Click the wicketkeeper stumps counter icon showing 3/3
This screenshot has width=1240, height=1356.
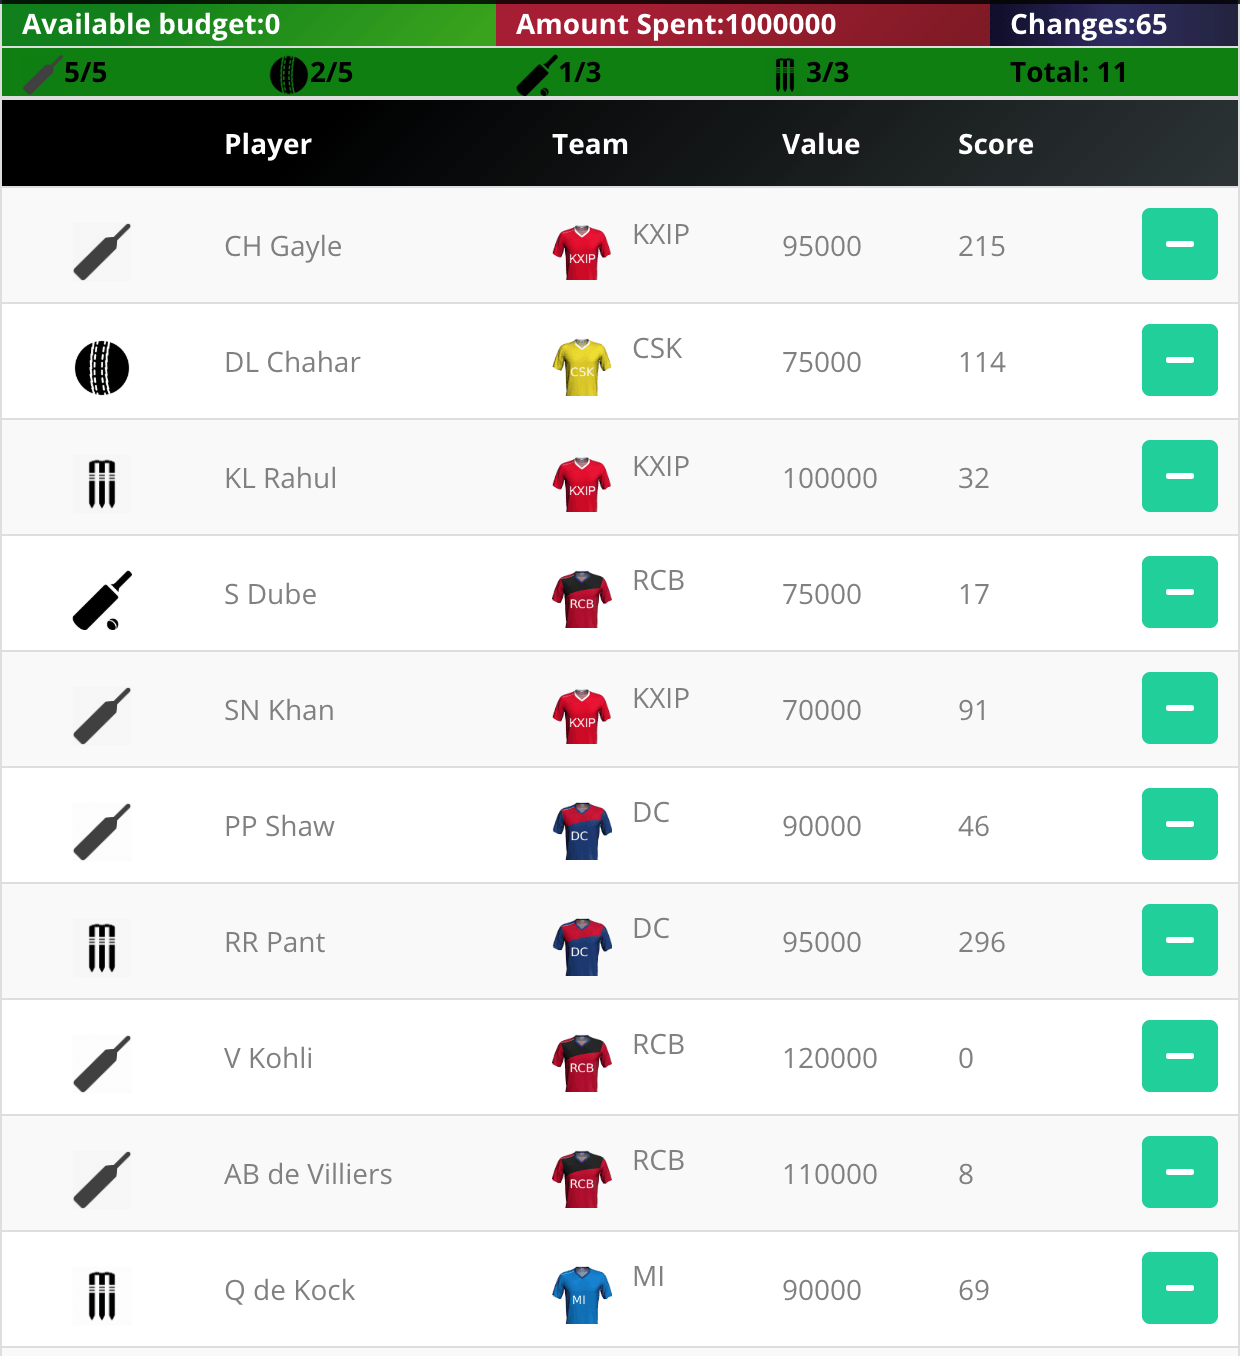[785, 74]
